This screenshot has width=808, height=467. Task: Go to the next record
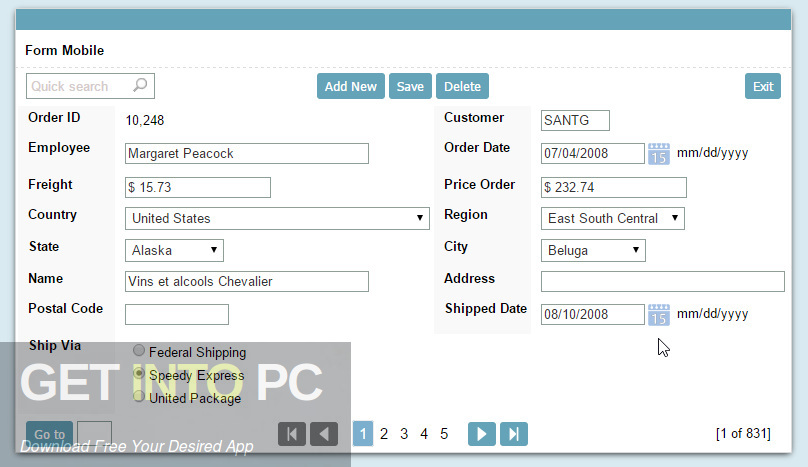click(482, 434)
